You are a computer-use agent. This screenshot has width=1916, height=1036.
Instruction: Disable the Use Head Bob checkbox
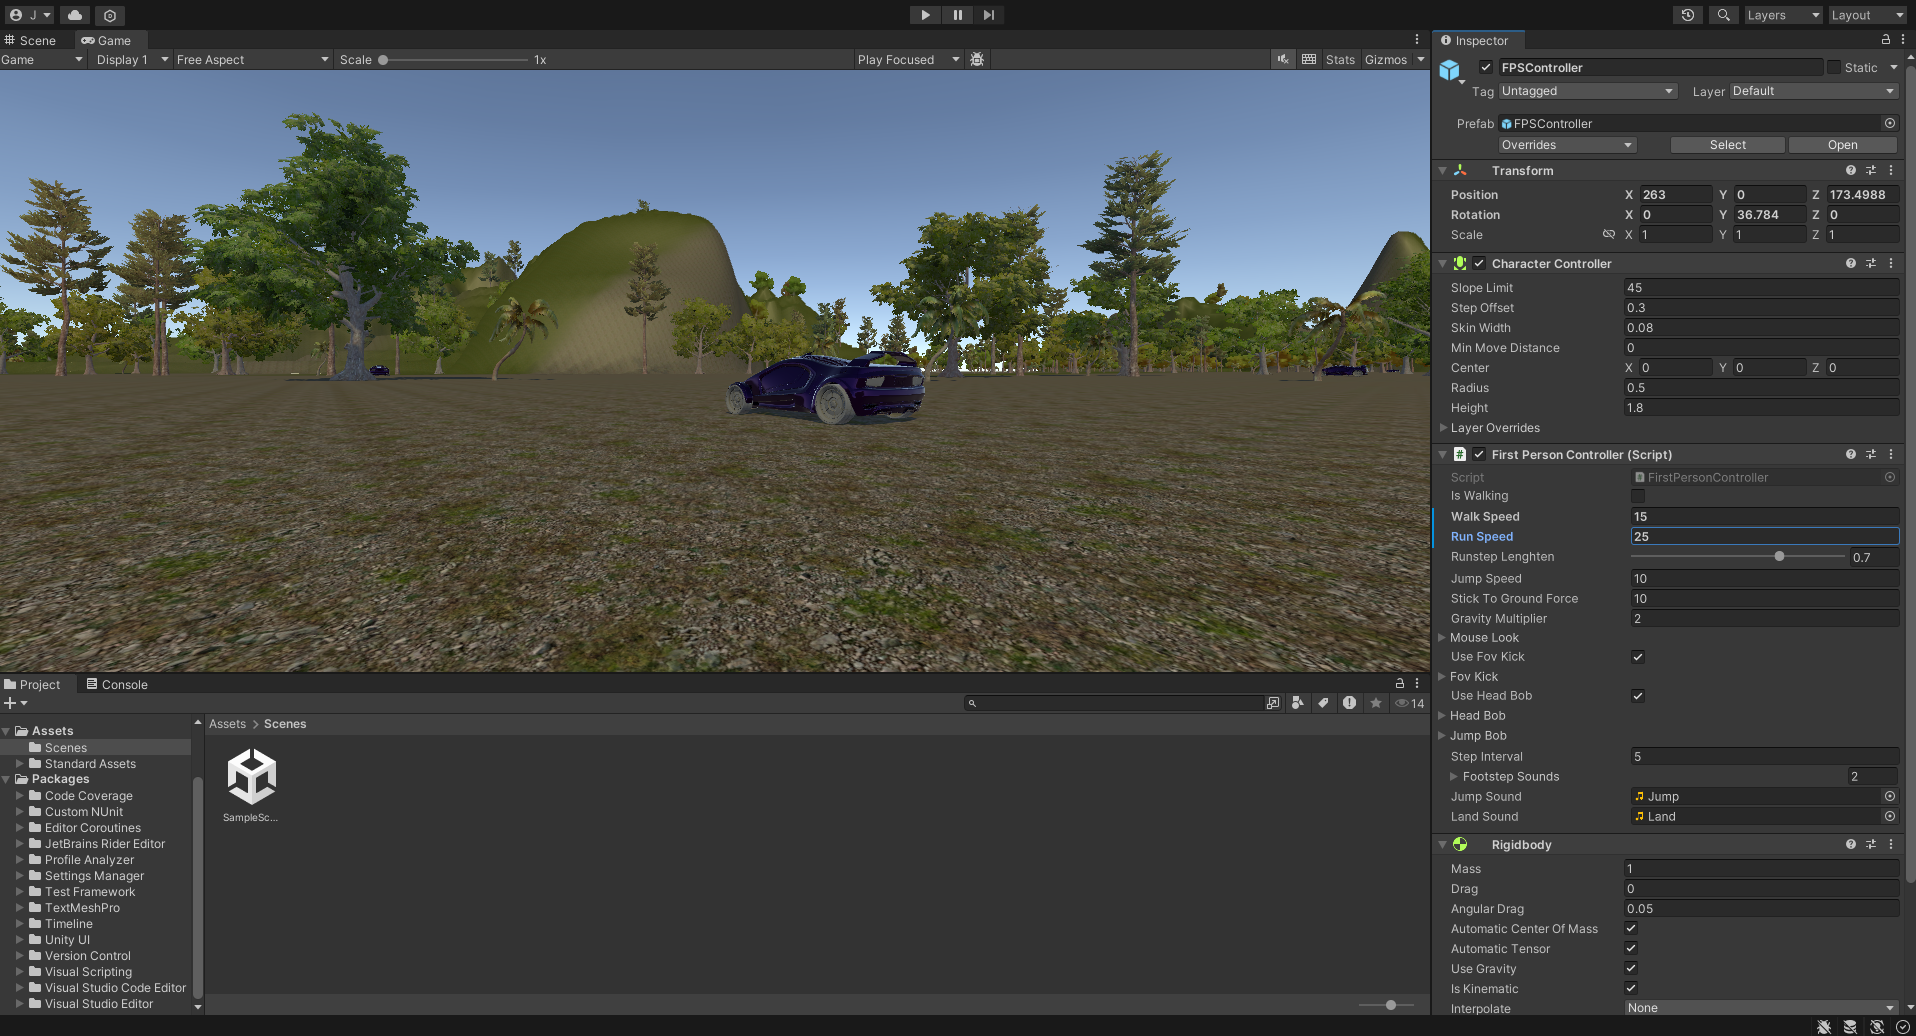coord(1638,696)
